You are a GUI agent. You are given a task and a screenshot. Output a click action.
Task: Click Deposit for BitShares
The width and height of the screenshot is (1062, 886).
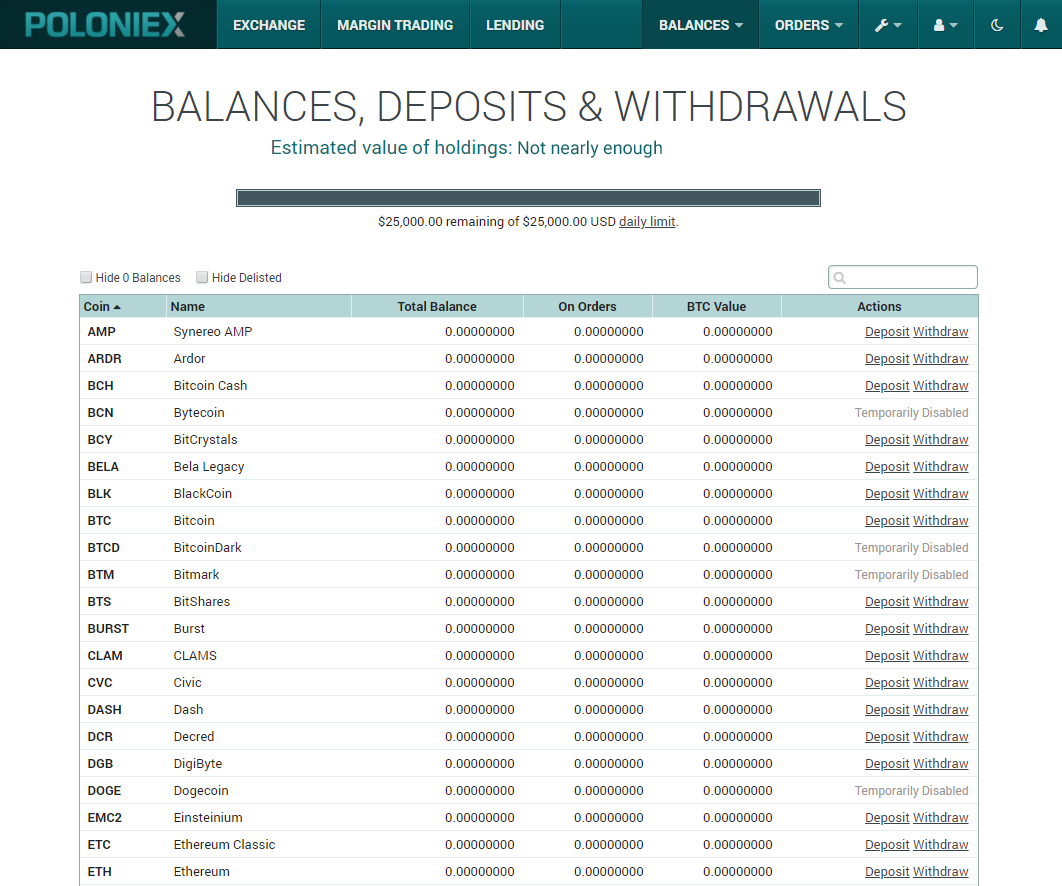[887, 602]
